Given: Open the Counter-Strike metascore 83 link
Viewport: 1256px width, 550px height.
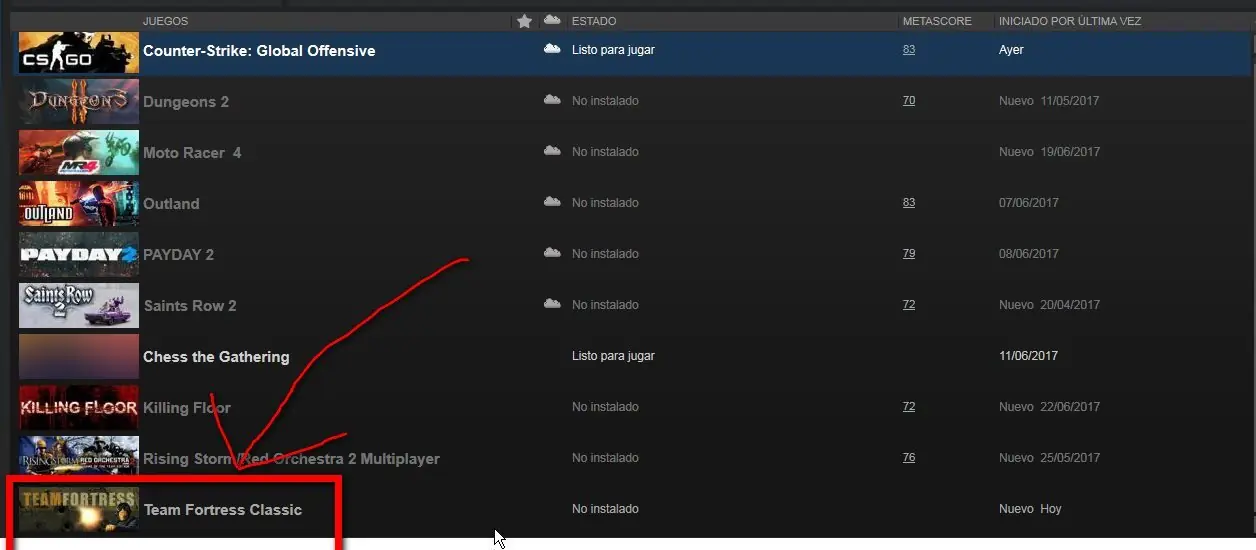Looking at the screenshot, I should (x=908, y=50).
